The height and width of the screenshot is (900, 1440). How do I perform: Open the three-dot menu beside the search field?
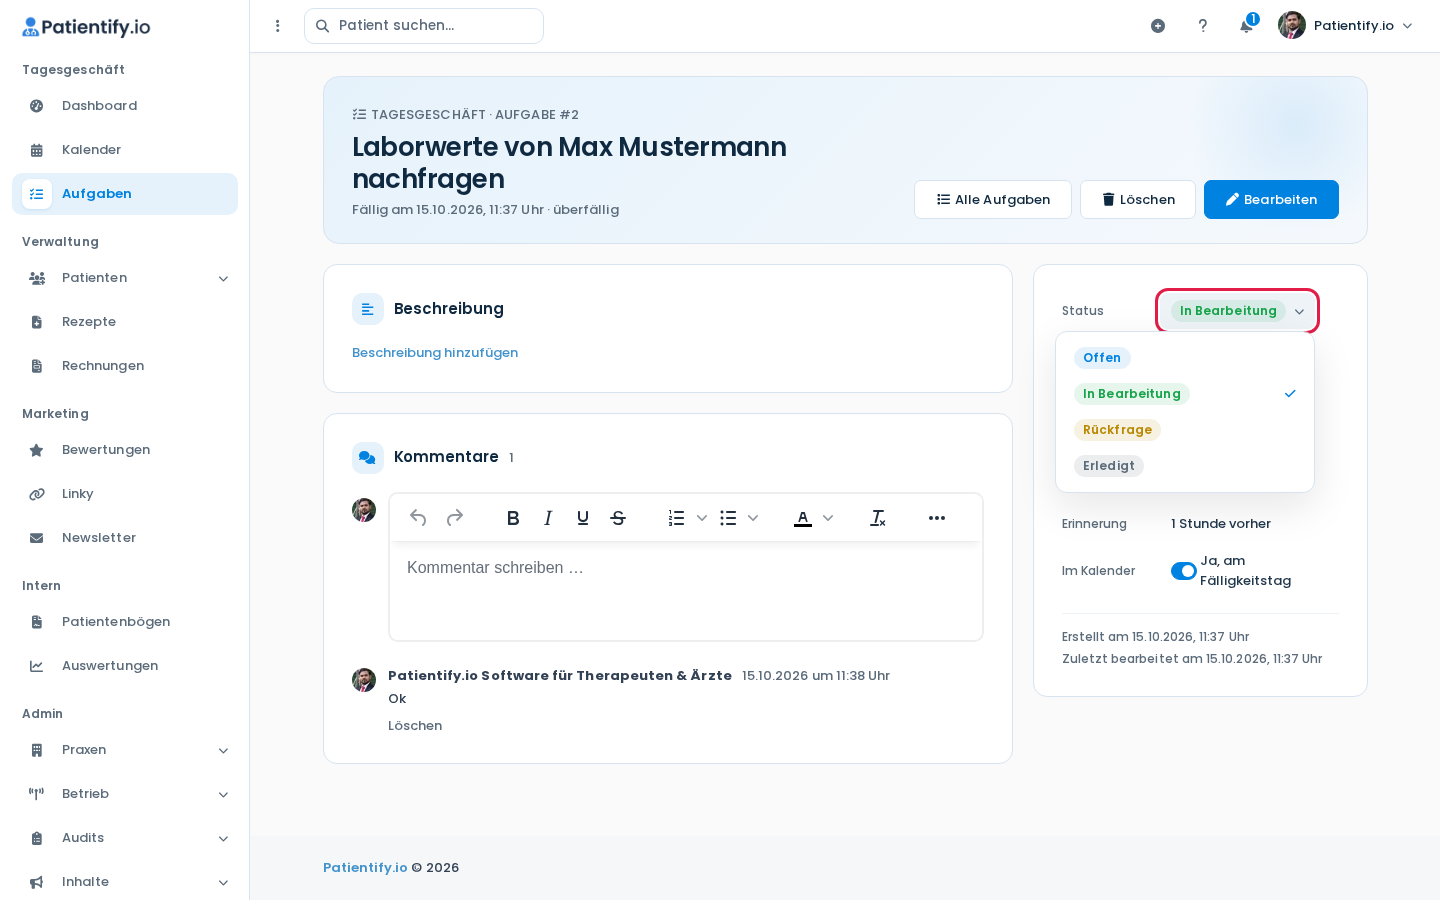click(278, 26)
